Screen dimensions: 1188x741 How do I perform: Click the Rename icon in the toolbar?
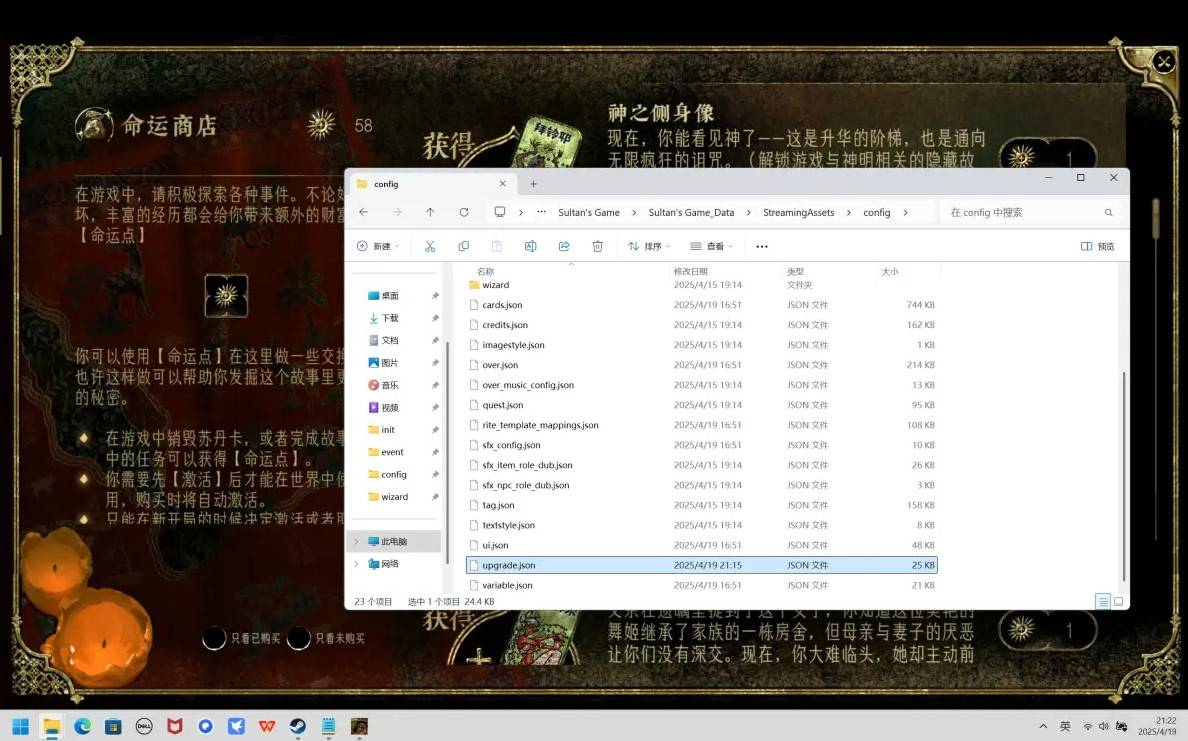pyautogui.click(x=530, y=245)
